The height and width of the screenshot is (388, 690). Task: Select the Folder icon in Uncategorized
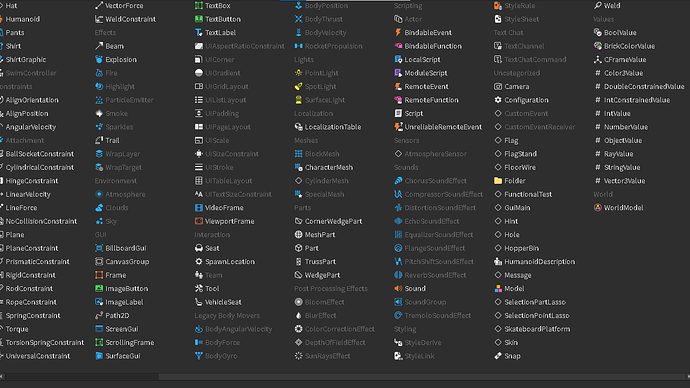pos(498,181)
